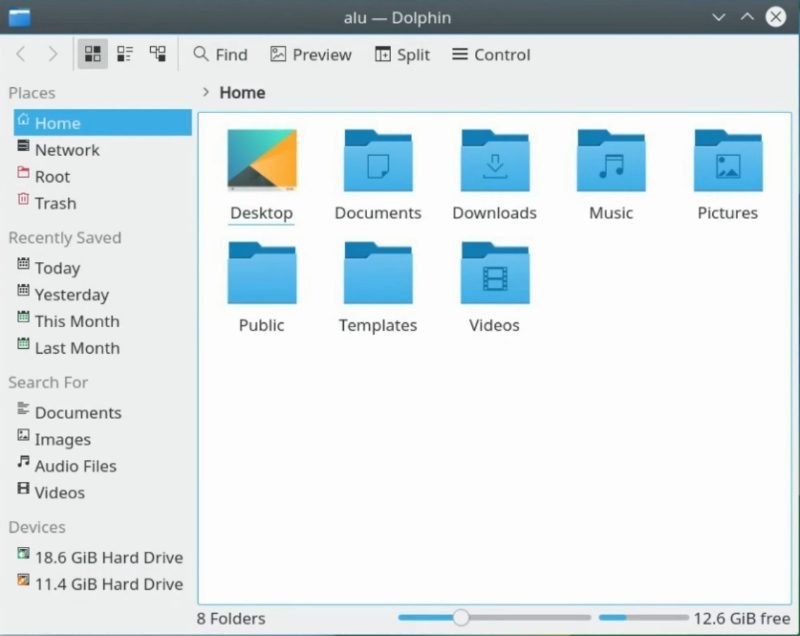
Task: Click Dolphin window icon in title bar
Action: [20, 18]
